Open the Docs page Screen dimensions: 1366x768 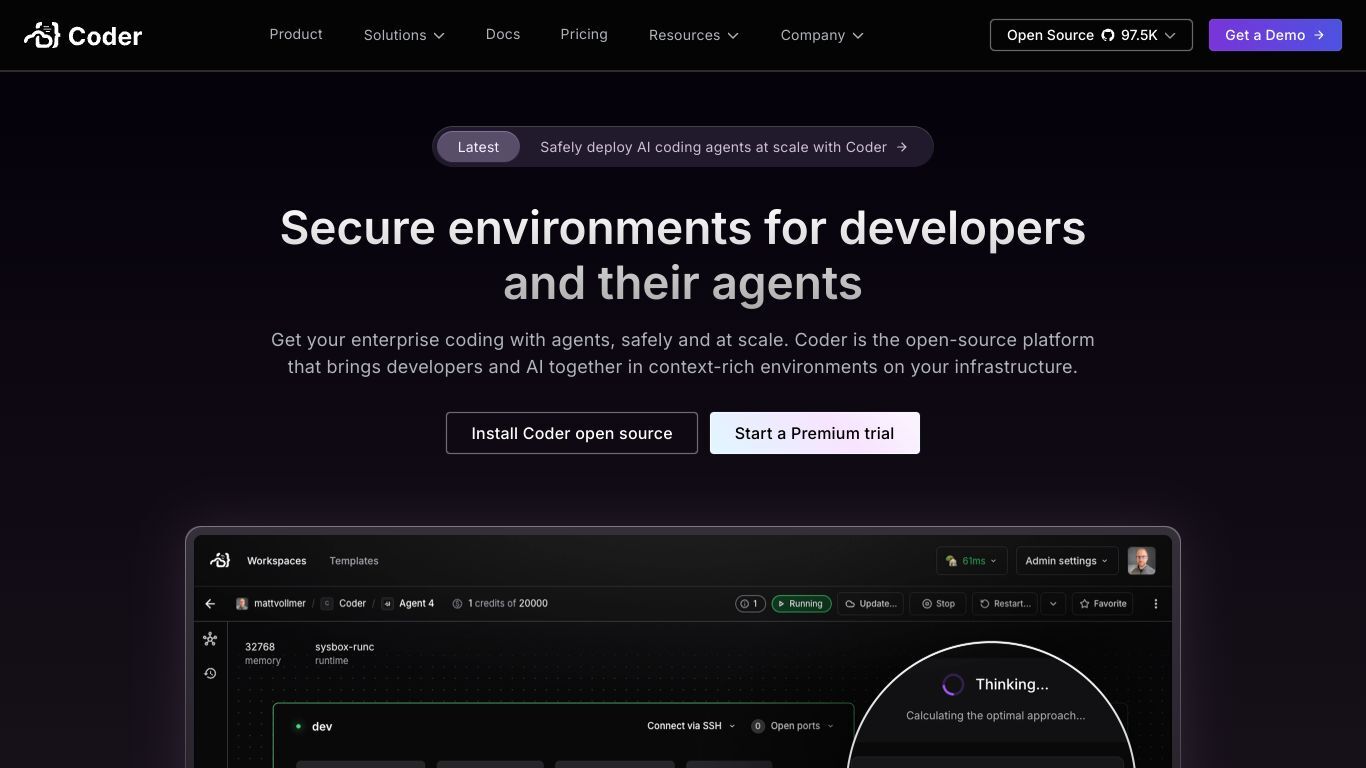[503, 34]
